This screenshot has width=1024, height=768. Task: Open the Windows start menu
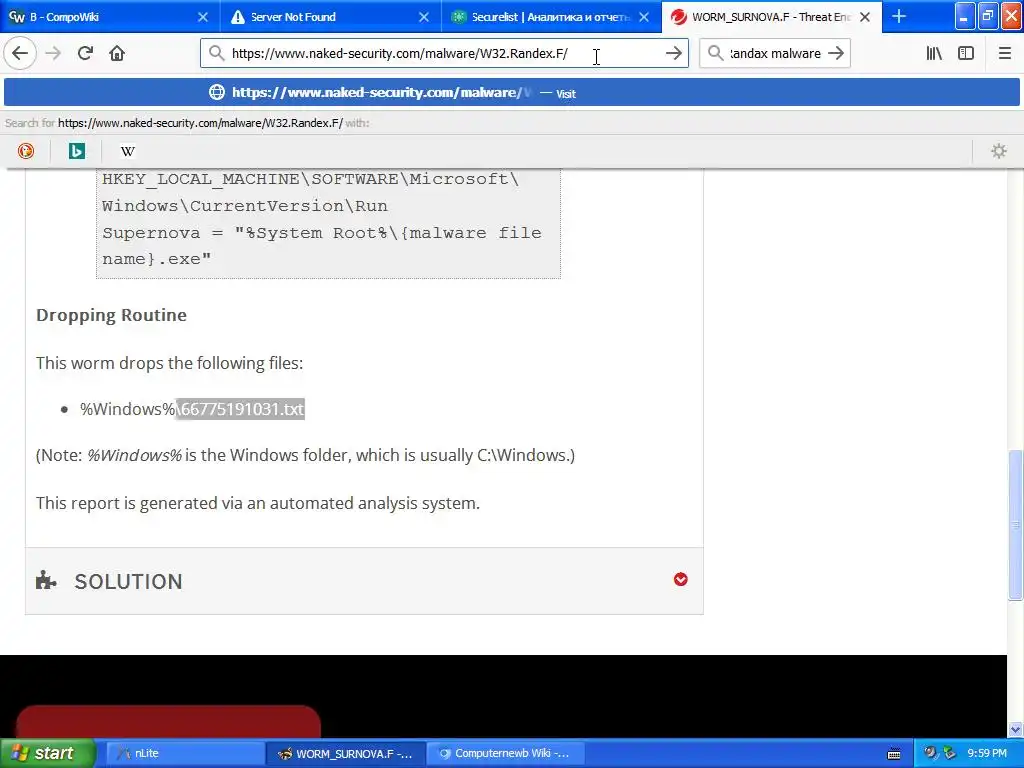[48, 753]
